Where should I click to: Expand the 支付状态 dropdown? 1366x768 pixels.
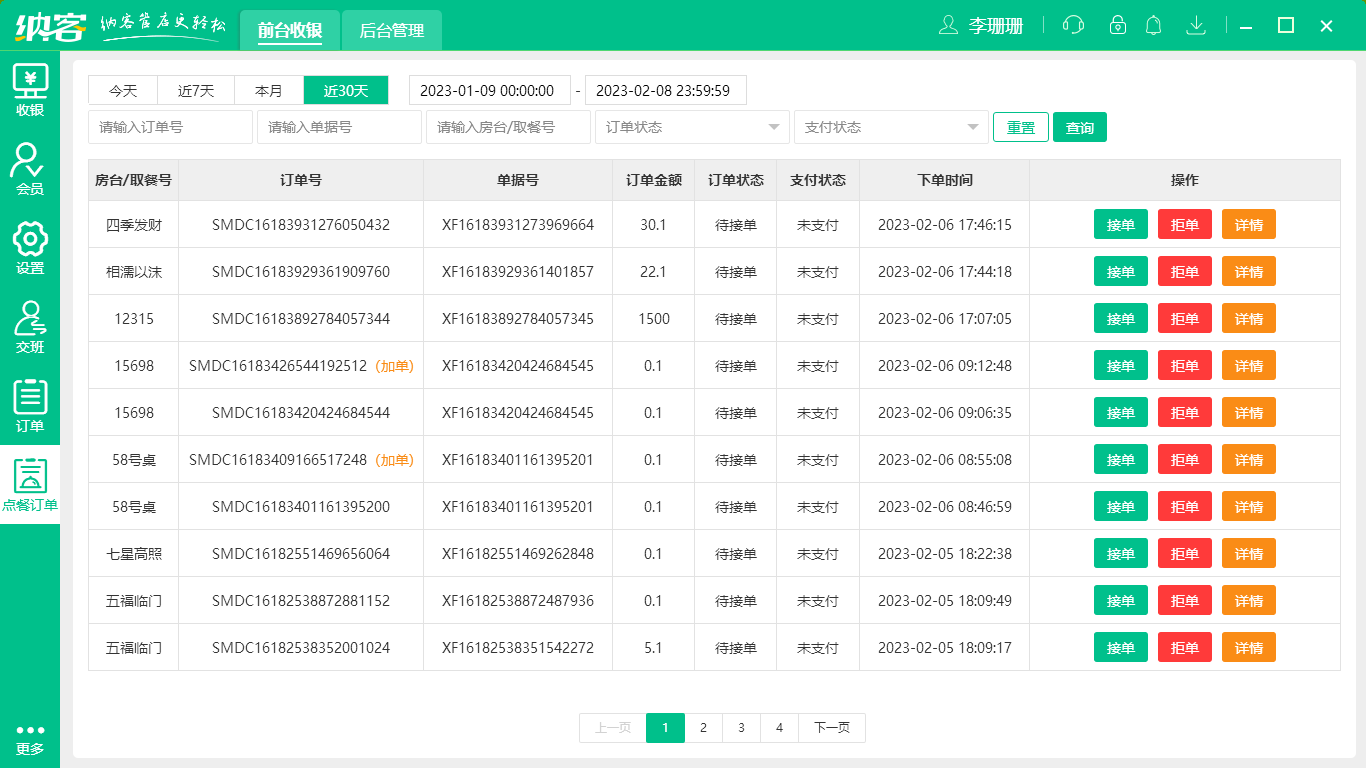[891, 127]
